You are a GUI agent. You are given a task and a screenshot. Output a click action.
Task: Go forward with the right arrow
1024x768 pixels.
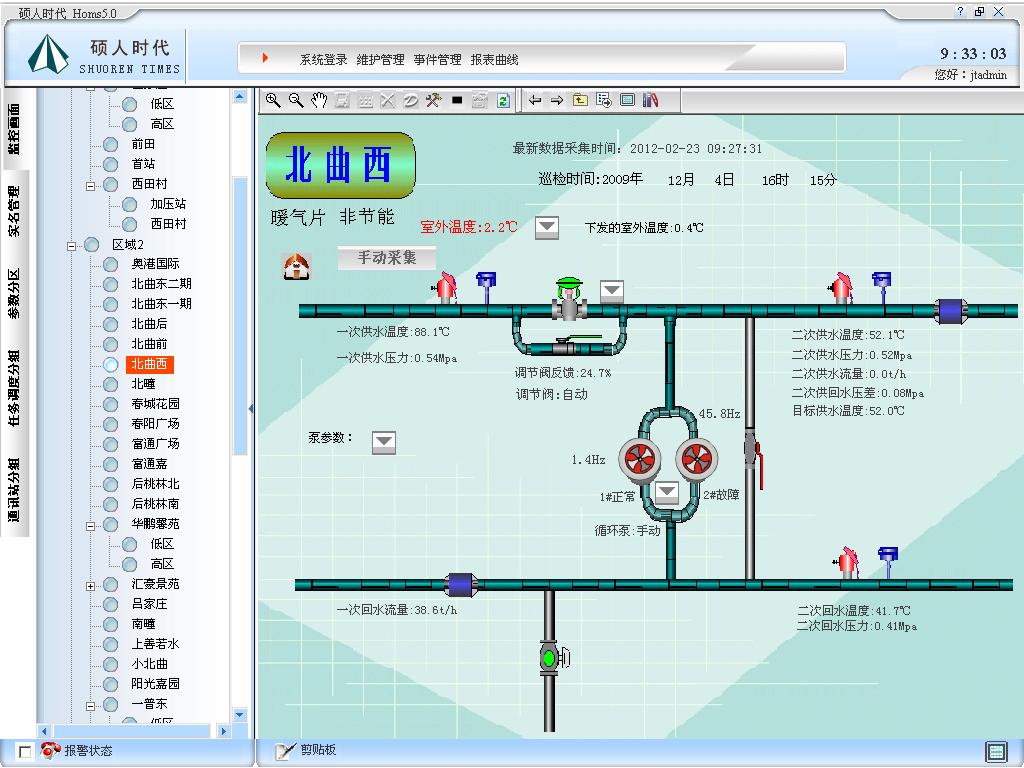click(x=557, y=100)
